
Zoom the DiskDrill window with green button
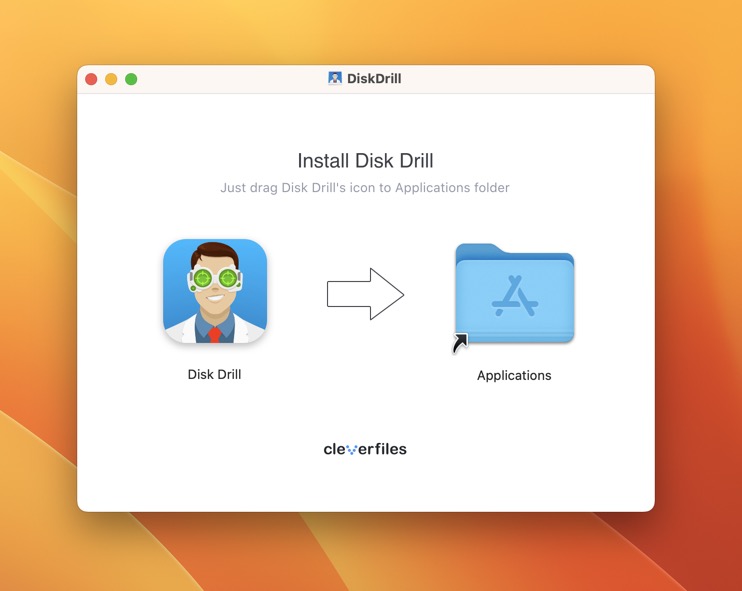coord(131,79)
